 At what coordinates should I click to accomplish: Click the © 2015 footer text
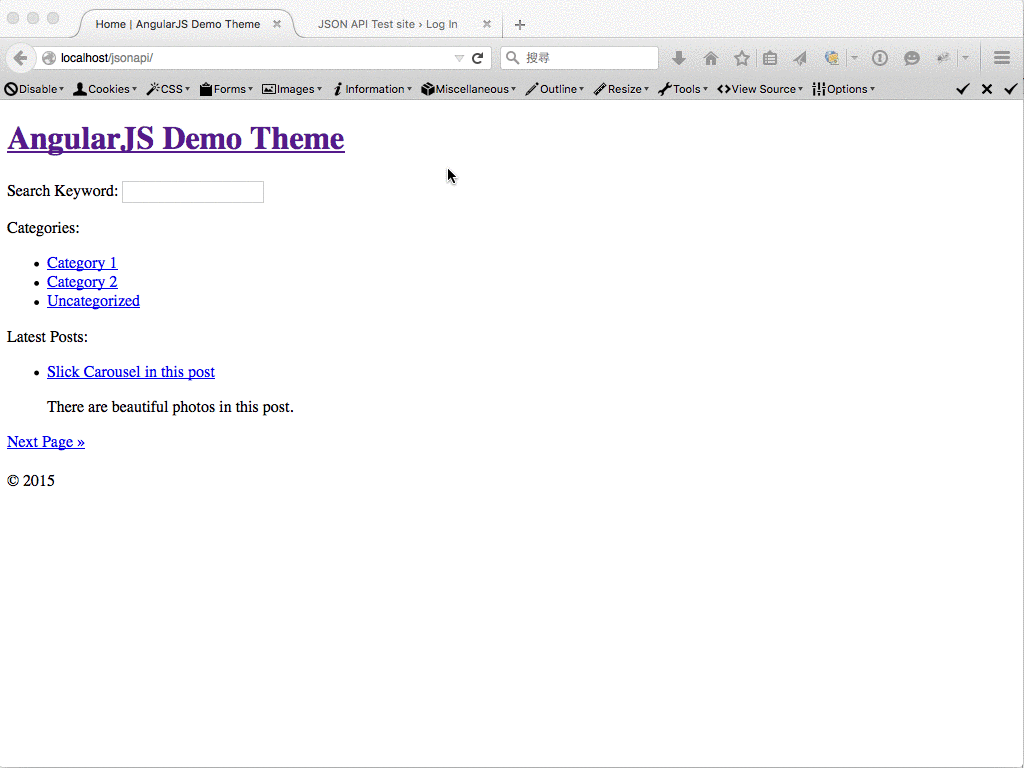coord(31,481)
